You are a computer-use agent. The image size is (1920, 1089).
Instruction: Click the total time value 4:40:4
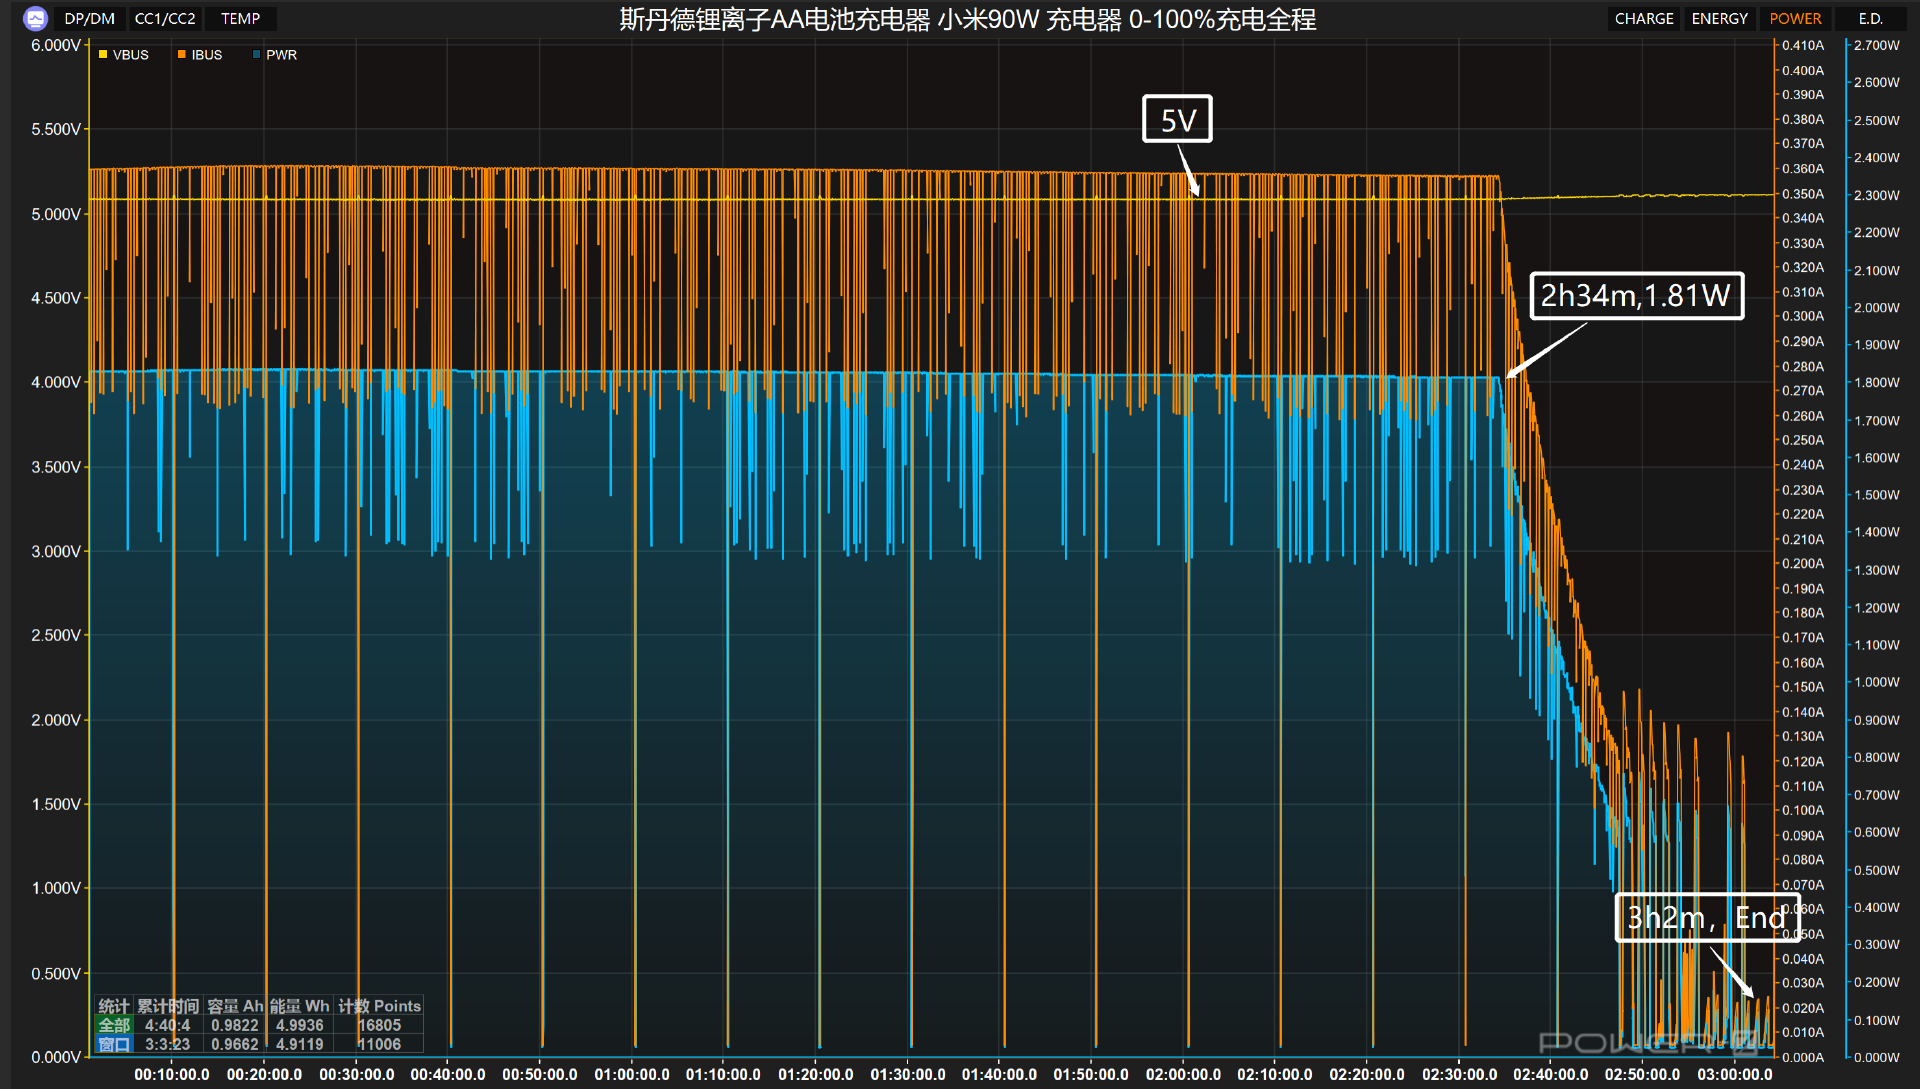coord(167,1025)
